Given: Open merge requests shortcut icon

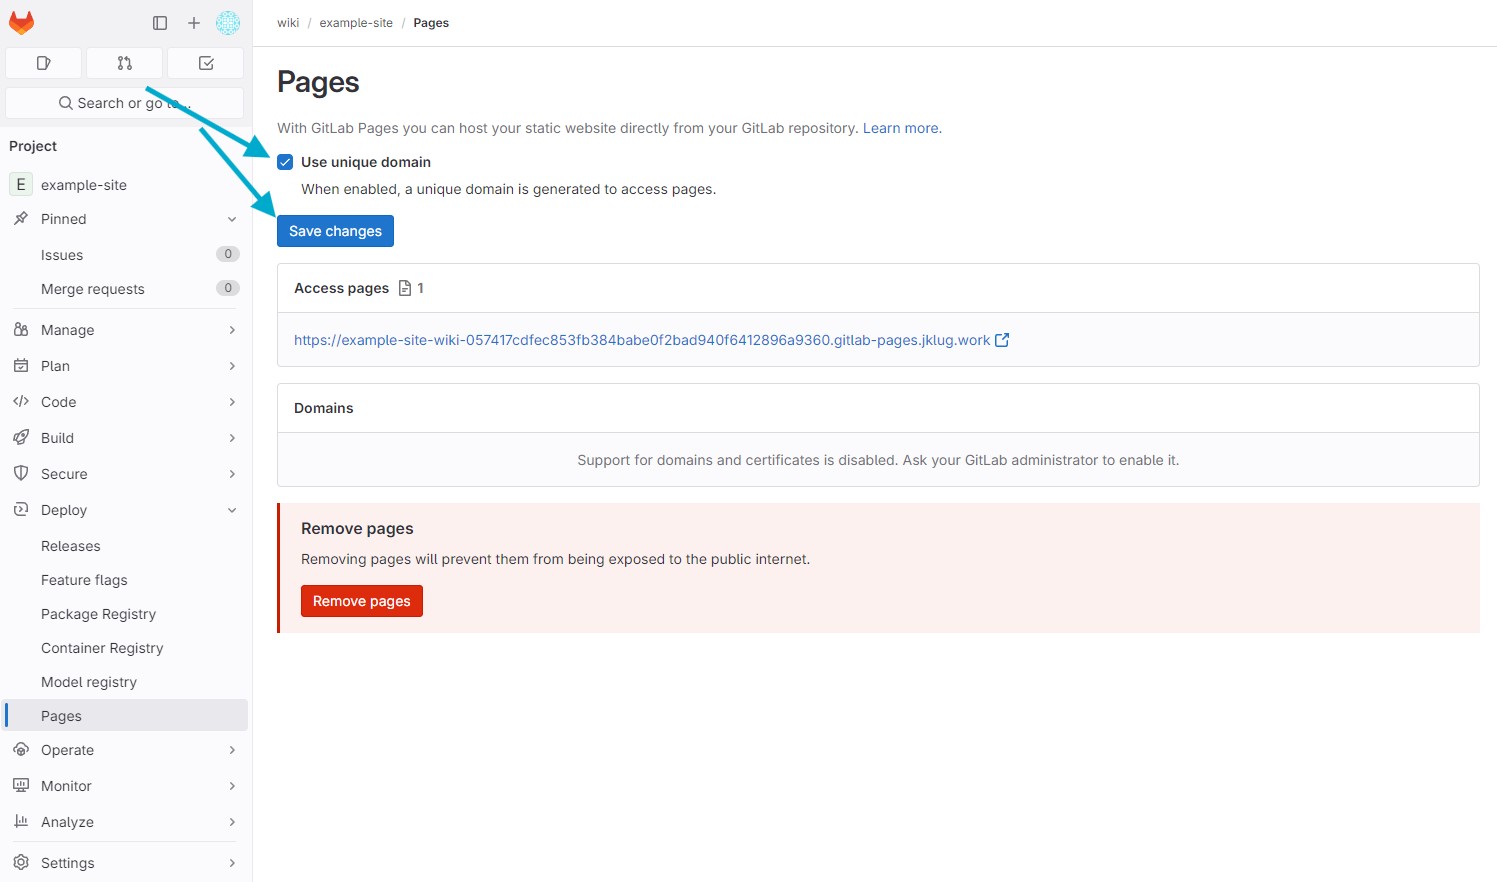Looking at the screenshot, I should [124, 63].
